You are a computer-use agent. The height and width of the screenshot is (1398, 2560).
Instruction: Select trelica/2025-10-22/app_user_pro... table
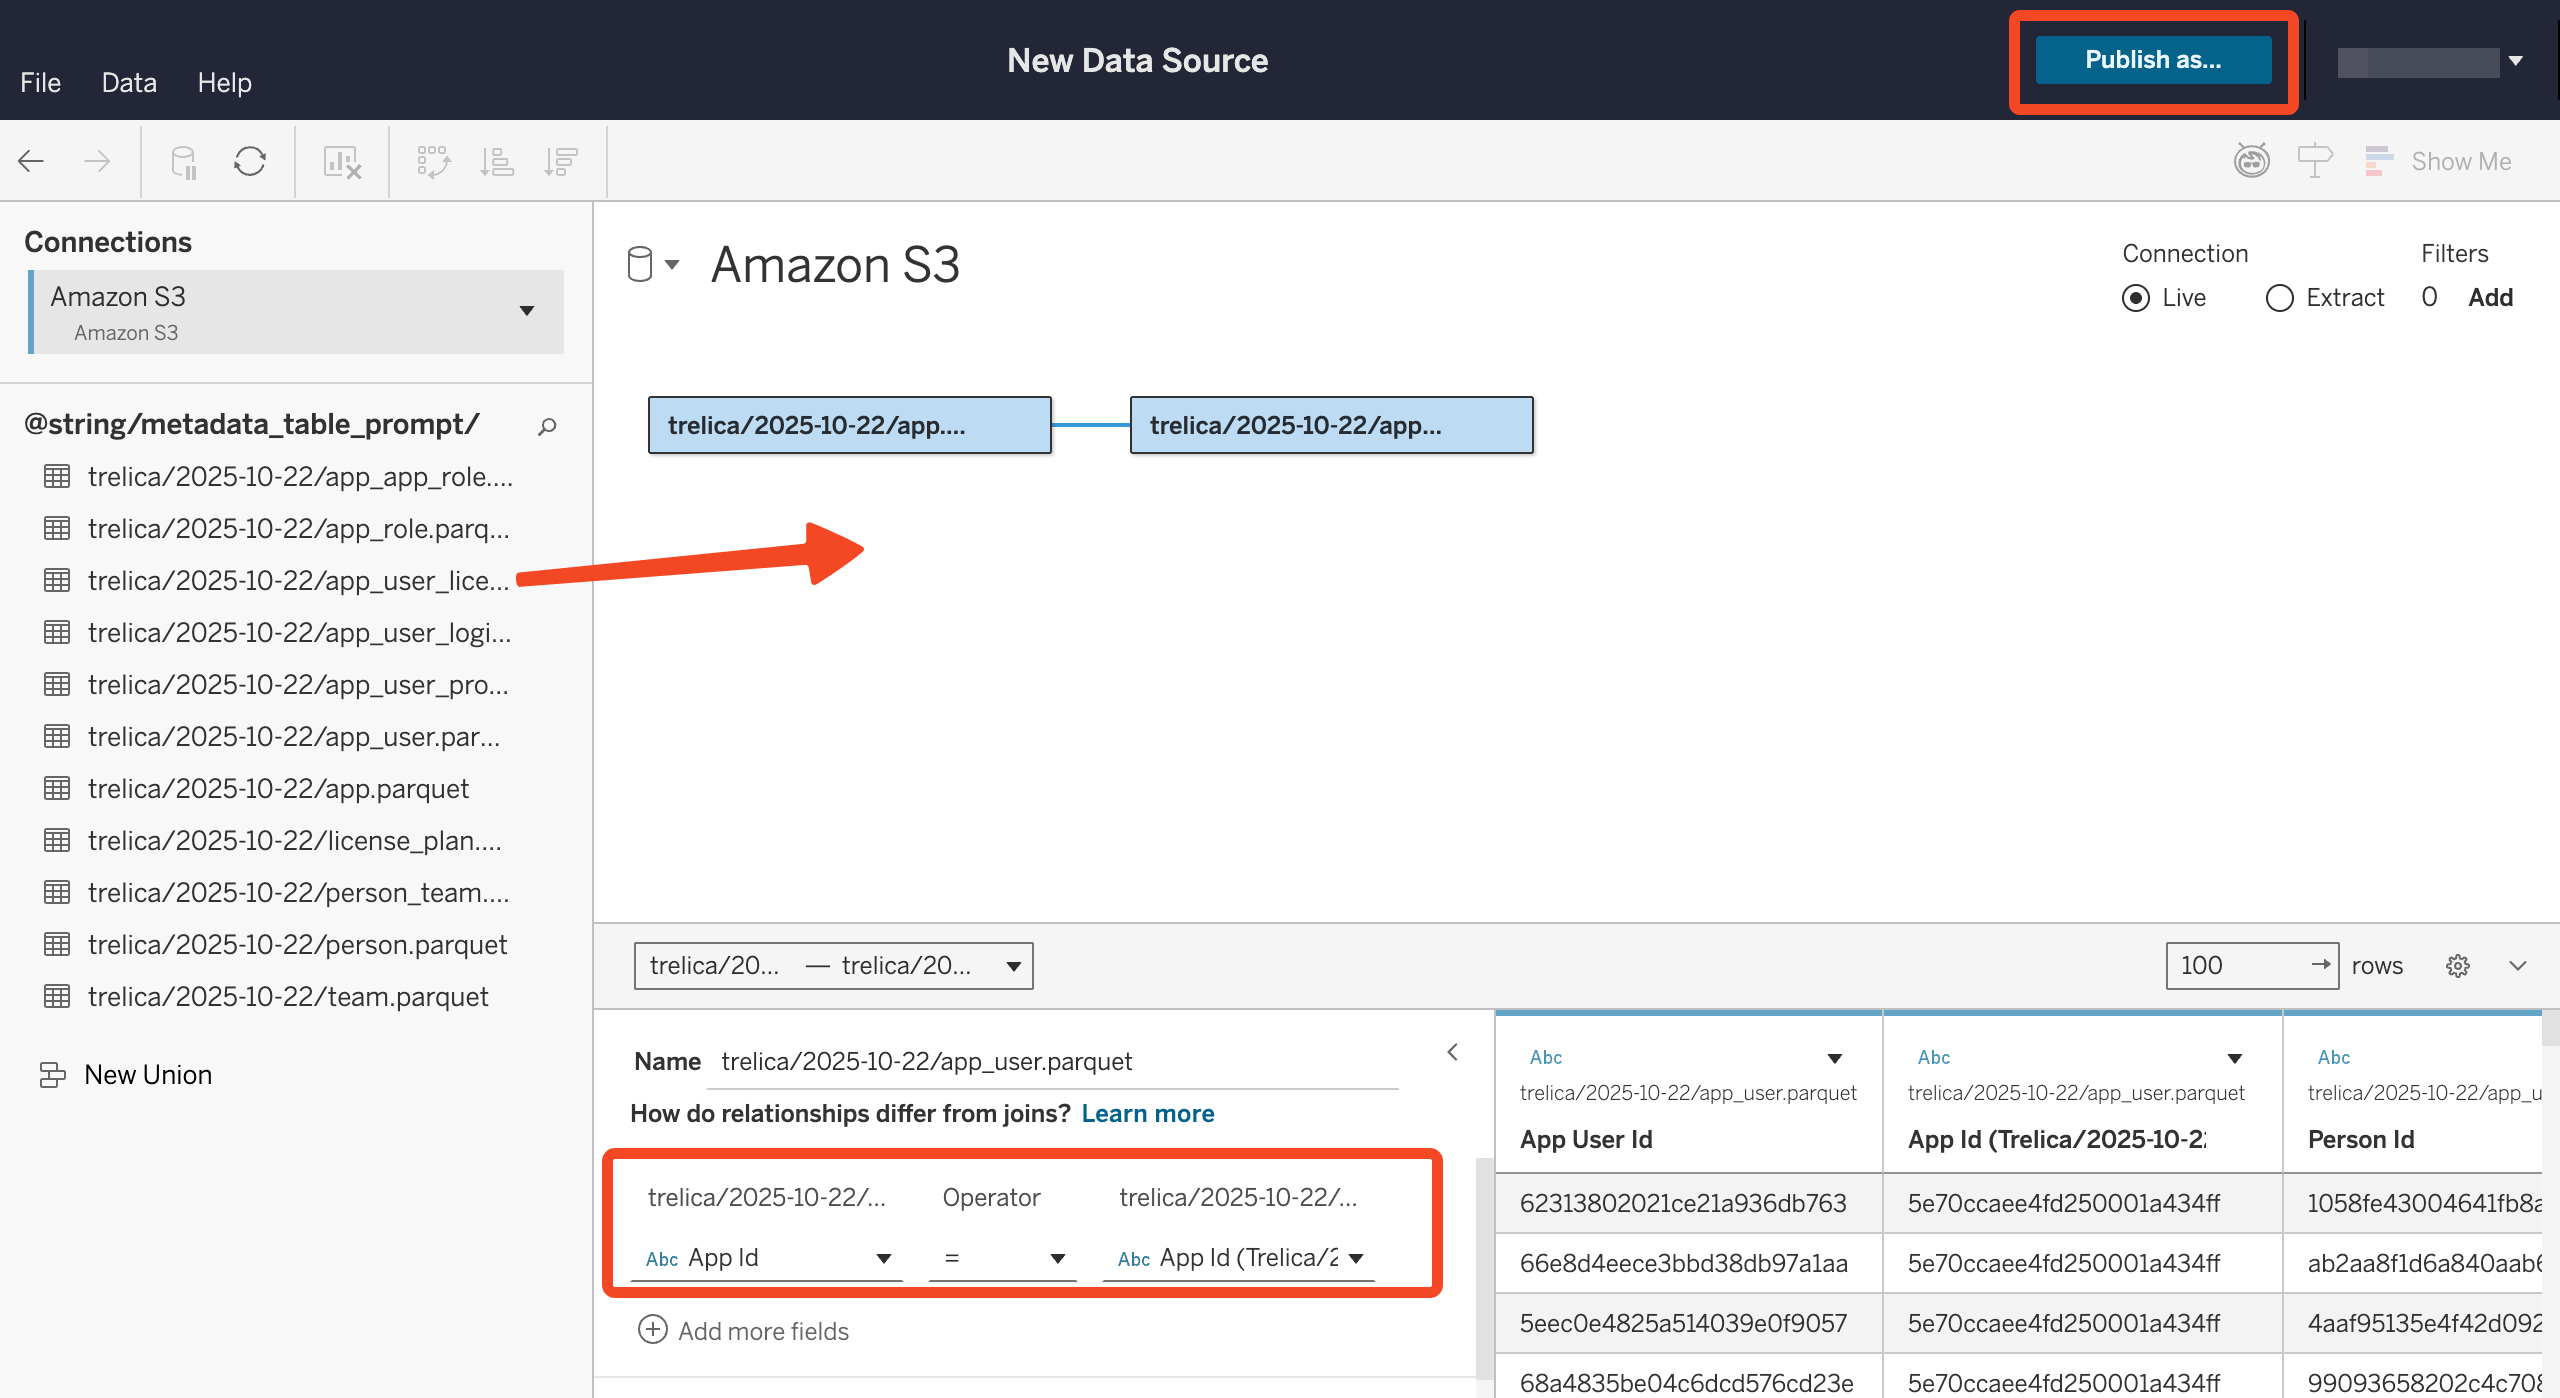click(298, 684)
